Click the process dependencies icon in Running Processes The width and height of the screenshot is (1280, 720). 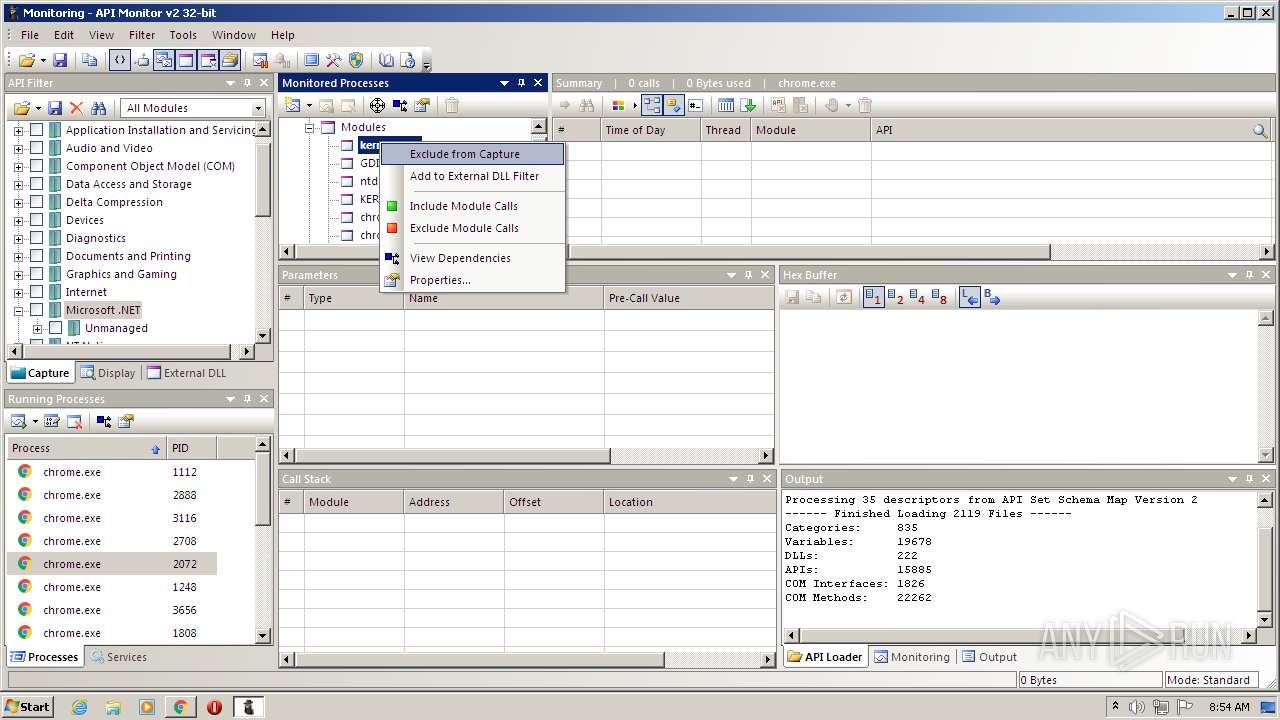104,421
